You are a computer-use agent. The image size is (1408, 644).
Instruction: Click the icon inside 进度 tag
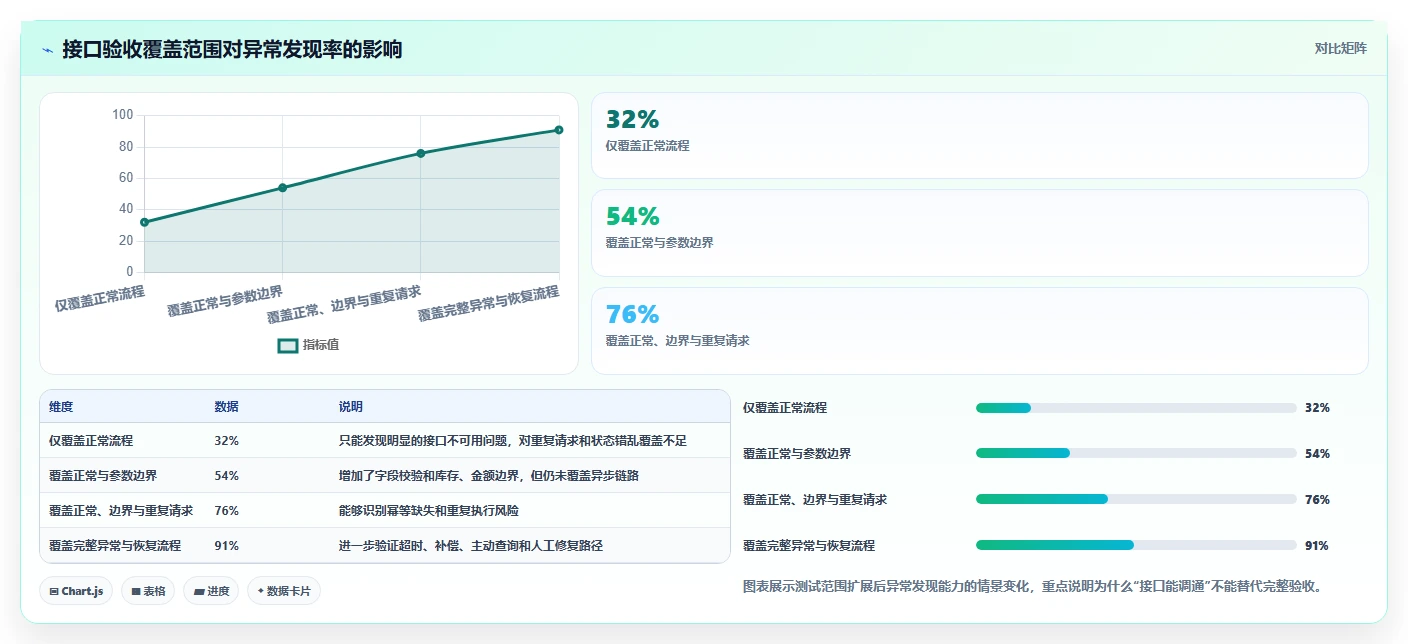[x=199, y=591]
